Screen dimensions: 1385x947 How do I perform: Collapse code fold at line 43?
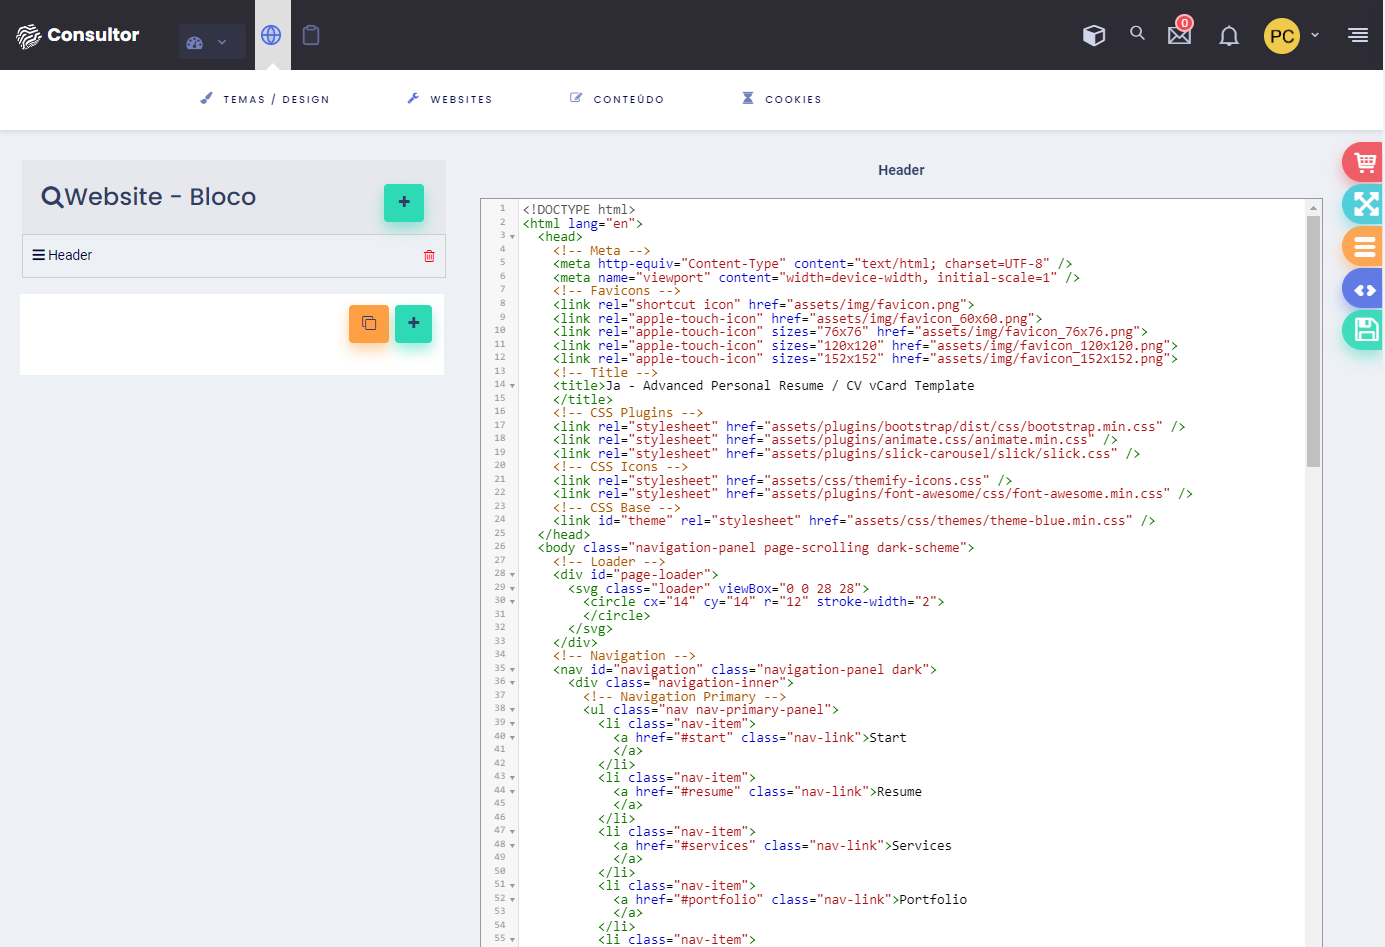[x=513, y=778]
